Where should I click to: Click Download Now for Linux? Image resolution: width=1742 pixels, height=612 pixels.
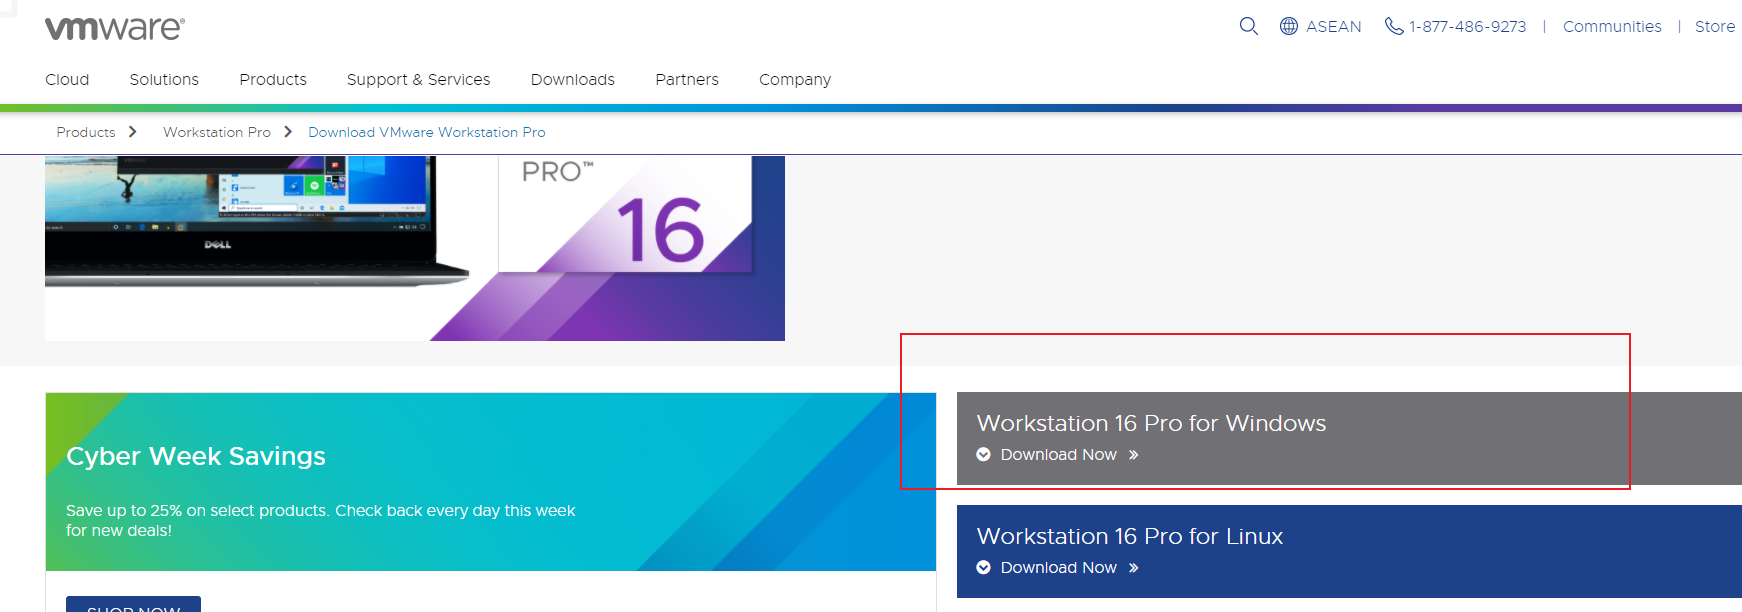pos(1058,568)
